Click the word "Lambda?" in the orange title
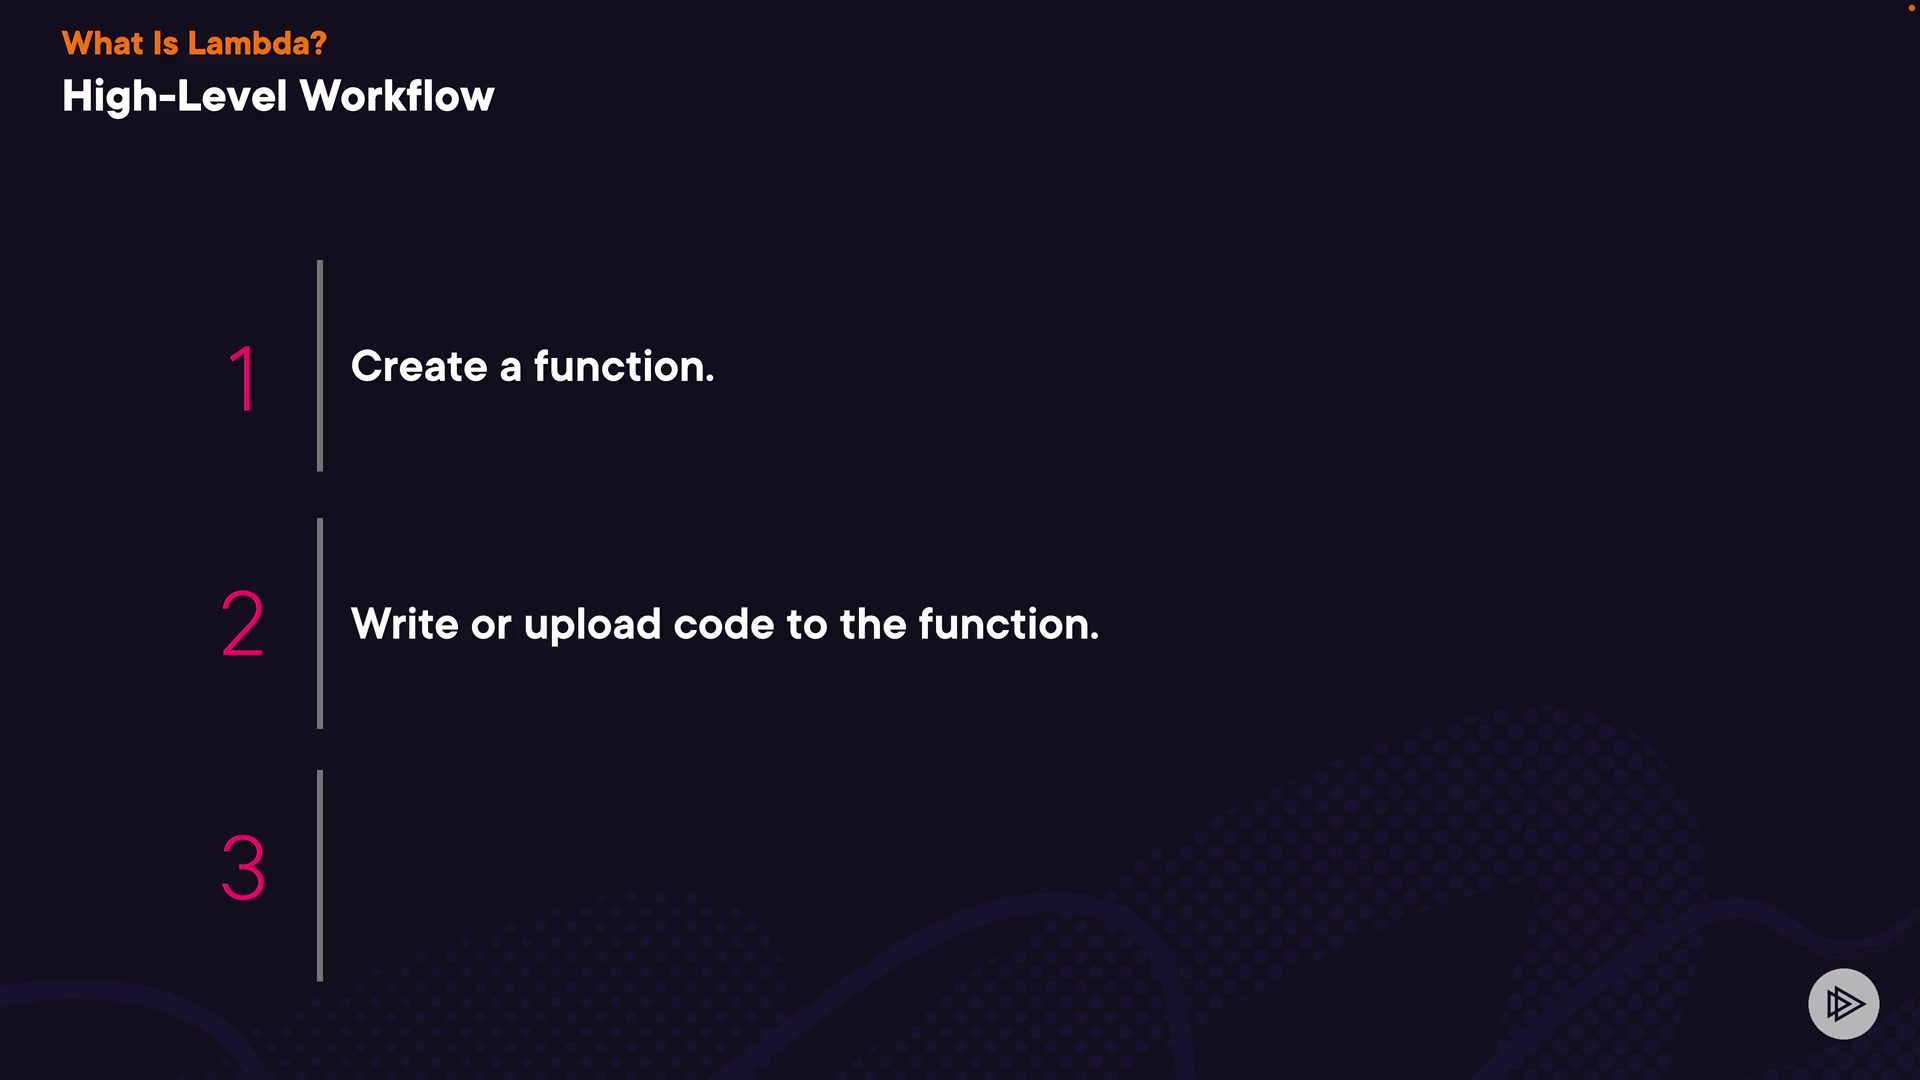The image size is (1920, 1080). click(257, 43)
